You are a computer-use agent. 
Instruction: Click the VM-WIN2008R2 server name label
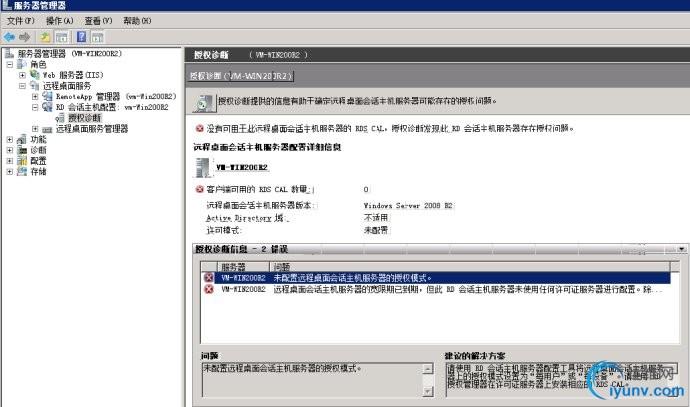click(242, 168)
